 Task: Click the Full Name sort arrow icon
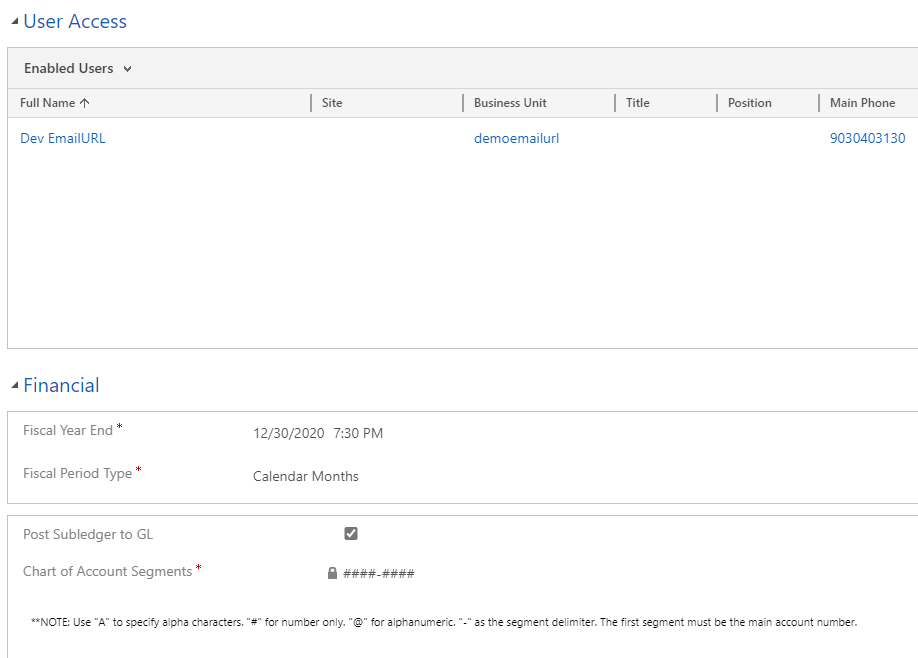(84, 103)
